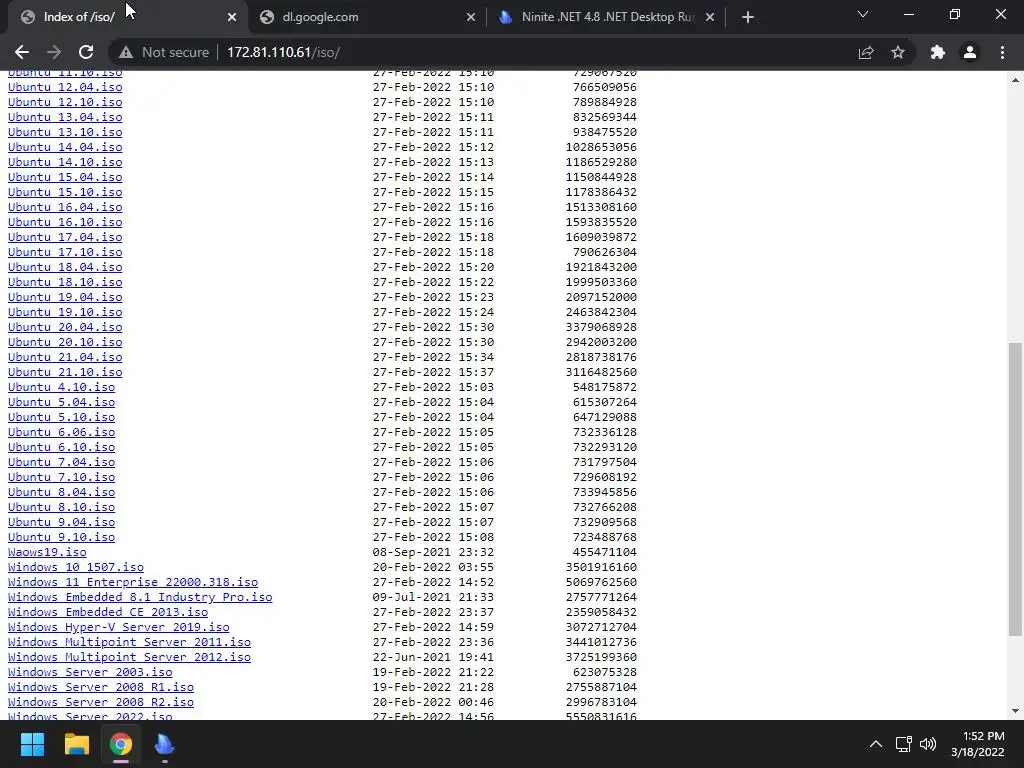Viewport: 1024px width, 768px height.
Task: Show hidden system tray icons
Action: pyautogui.click(x=876, y=744)
